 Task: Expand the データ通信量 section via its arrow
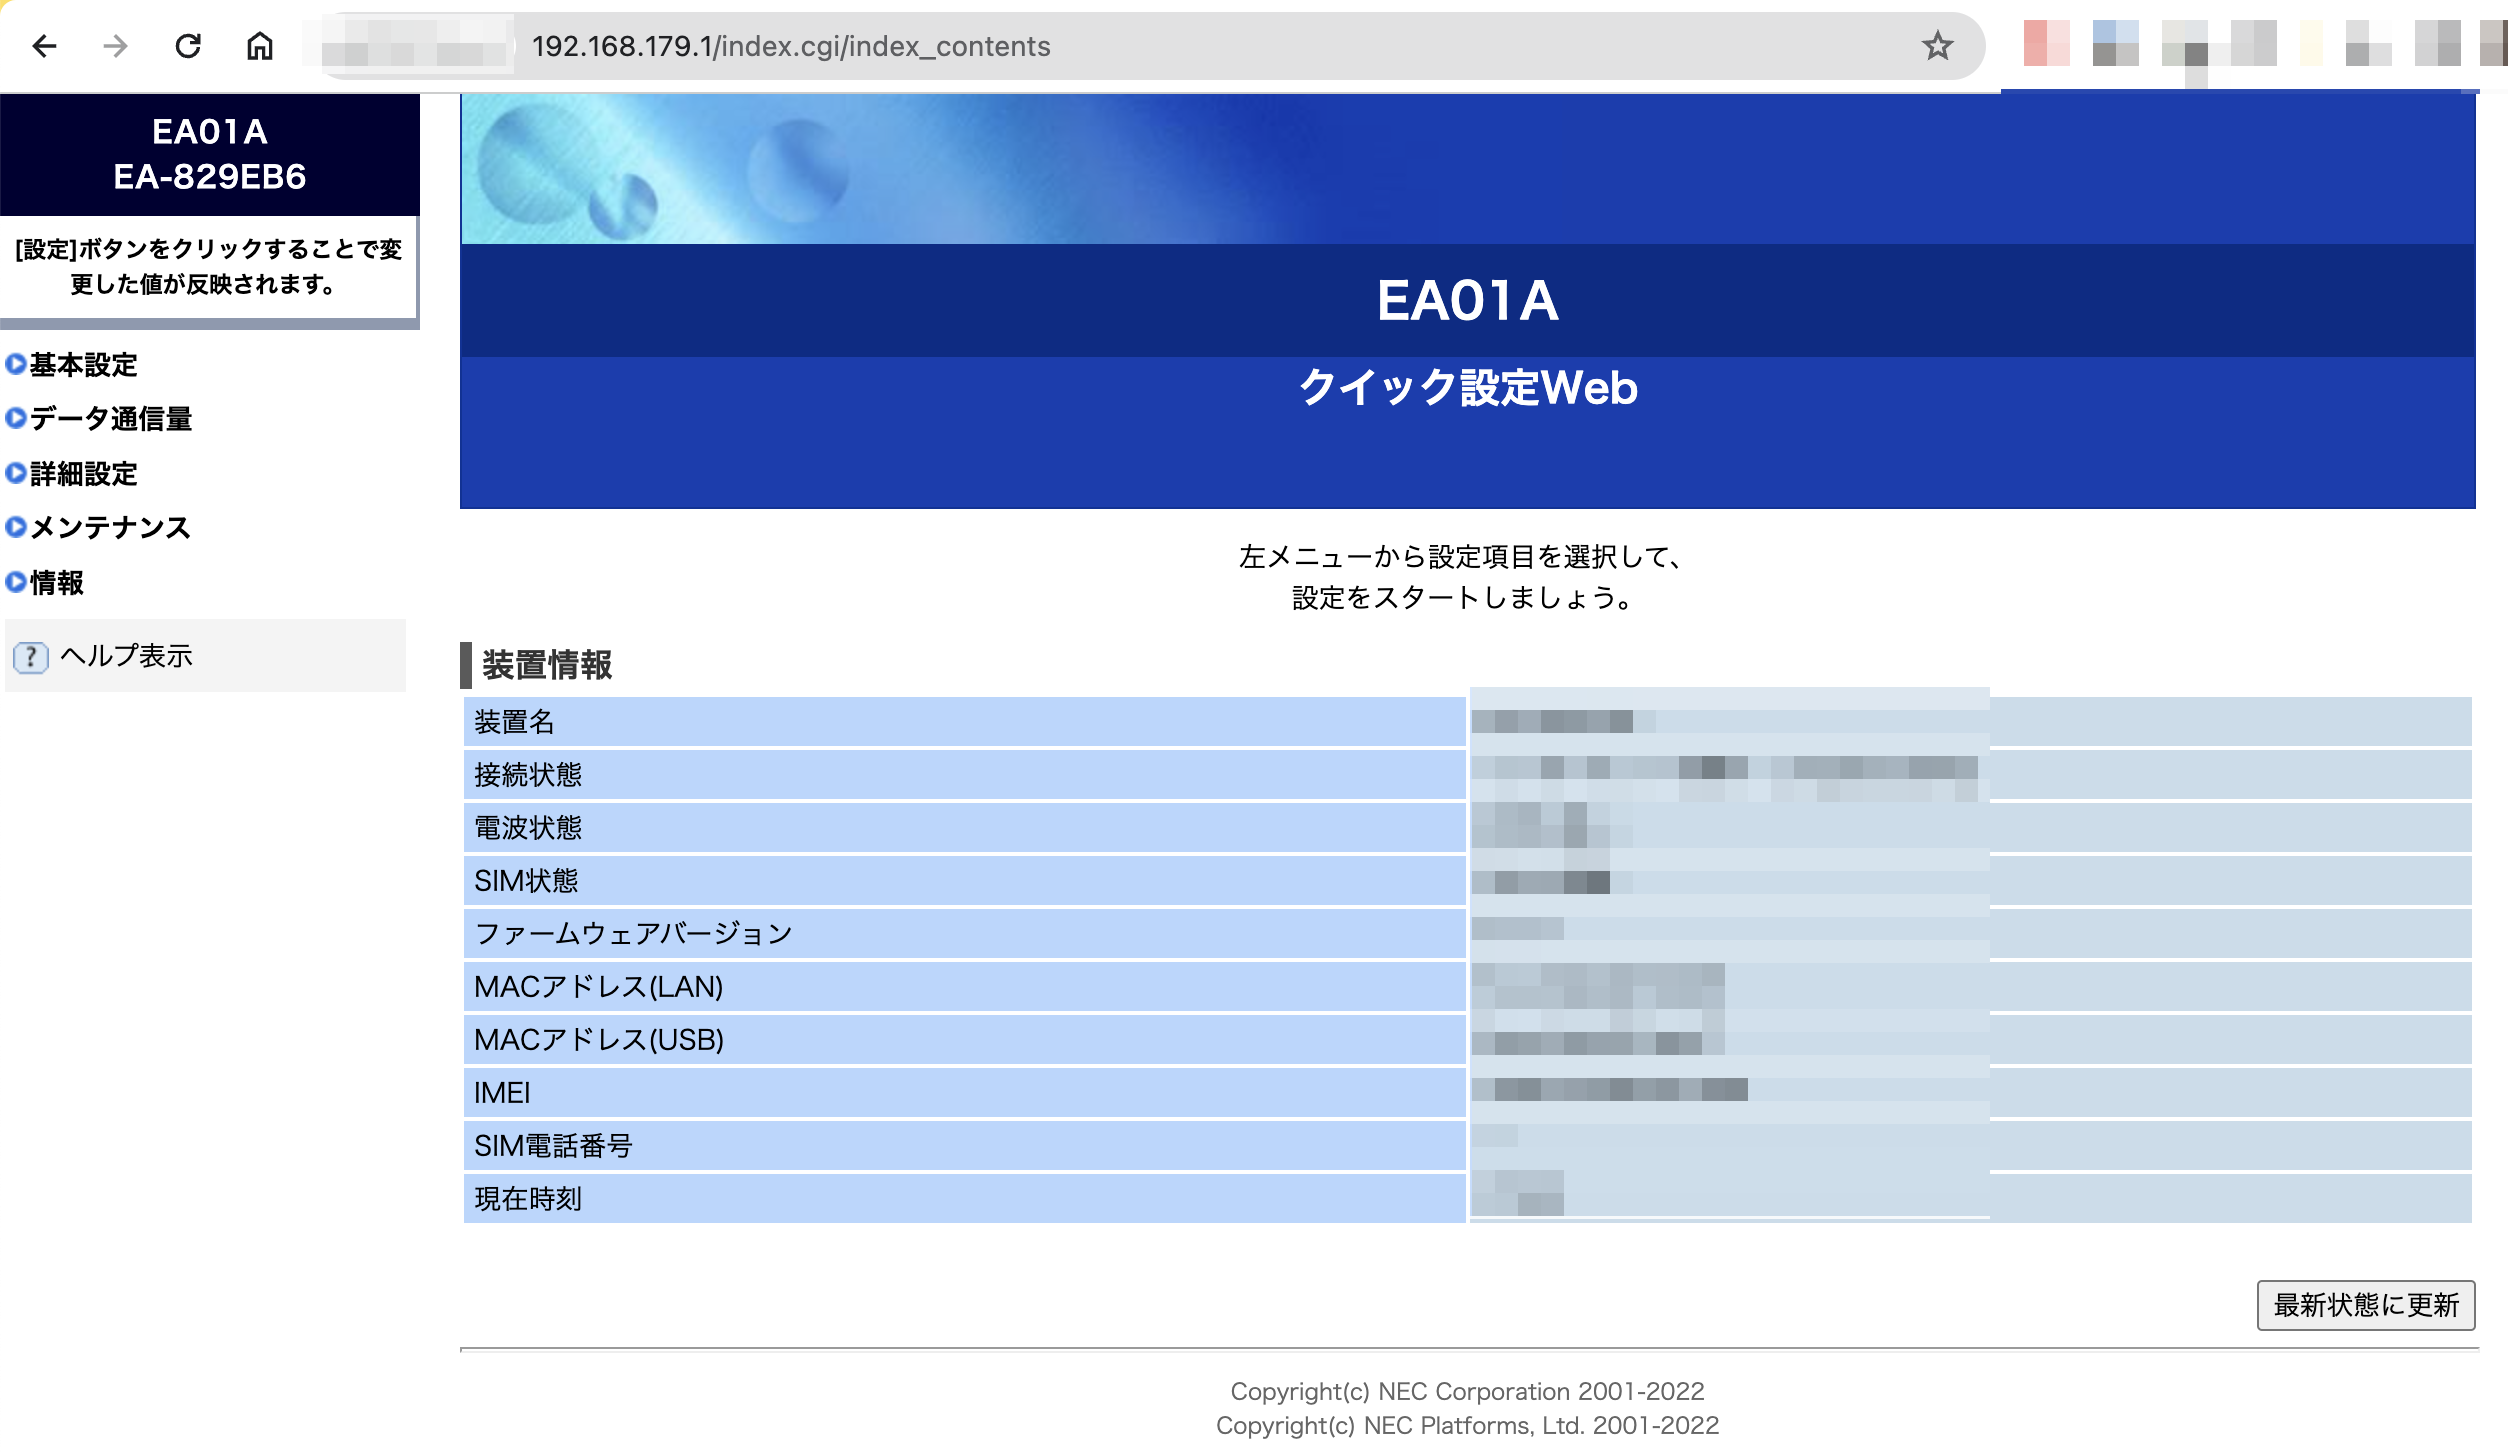pos(14,420)
